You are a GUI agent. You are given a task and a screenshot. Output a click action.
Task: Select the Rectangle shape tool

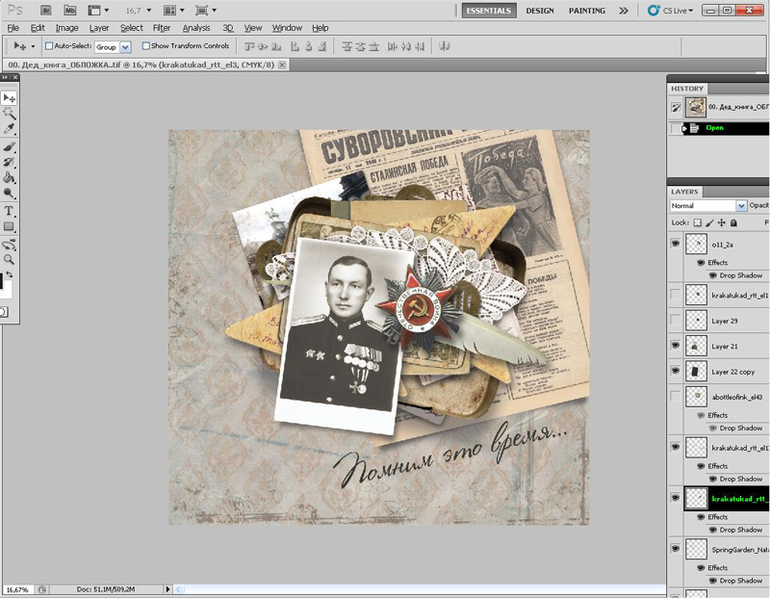coord(9,227)
